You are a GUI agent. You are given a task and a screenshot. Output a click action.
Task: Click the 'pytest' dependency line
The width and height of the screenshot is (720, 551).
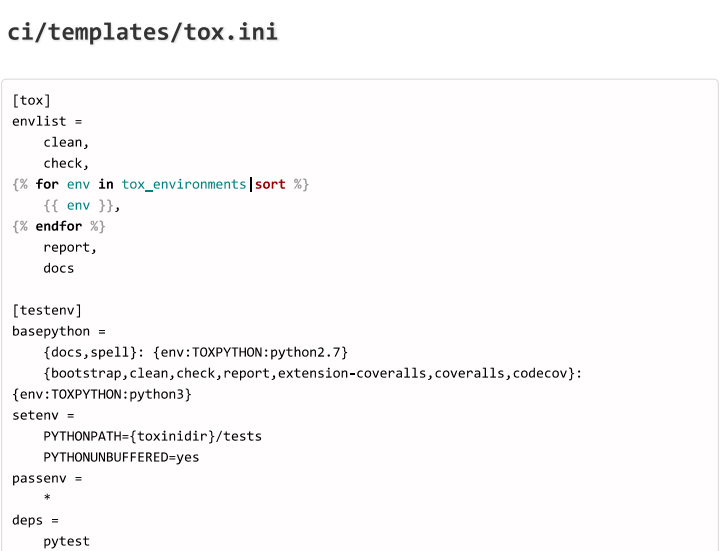point(66,541)
